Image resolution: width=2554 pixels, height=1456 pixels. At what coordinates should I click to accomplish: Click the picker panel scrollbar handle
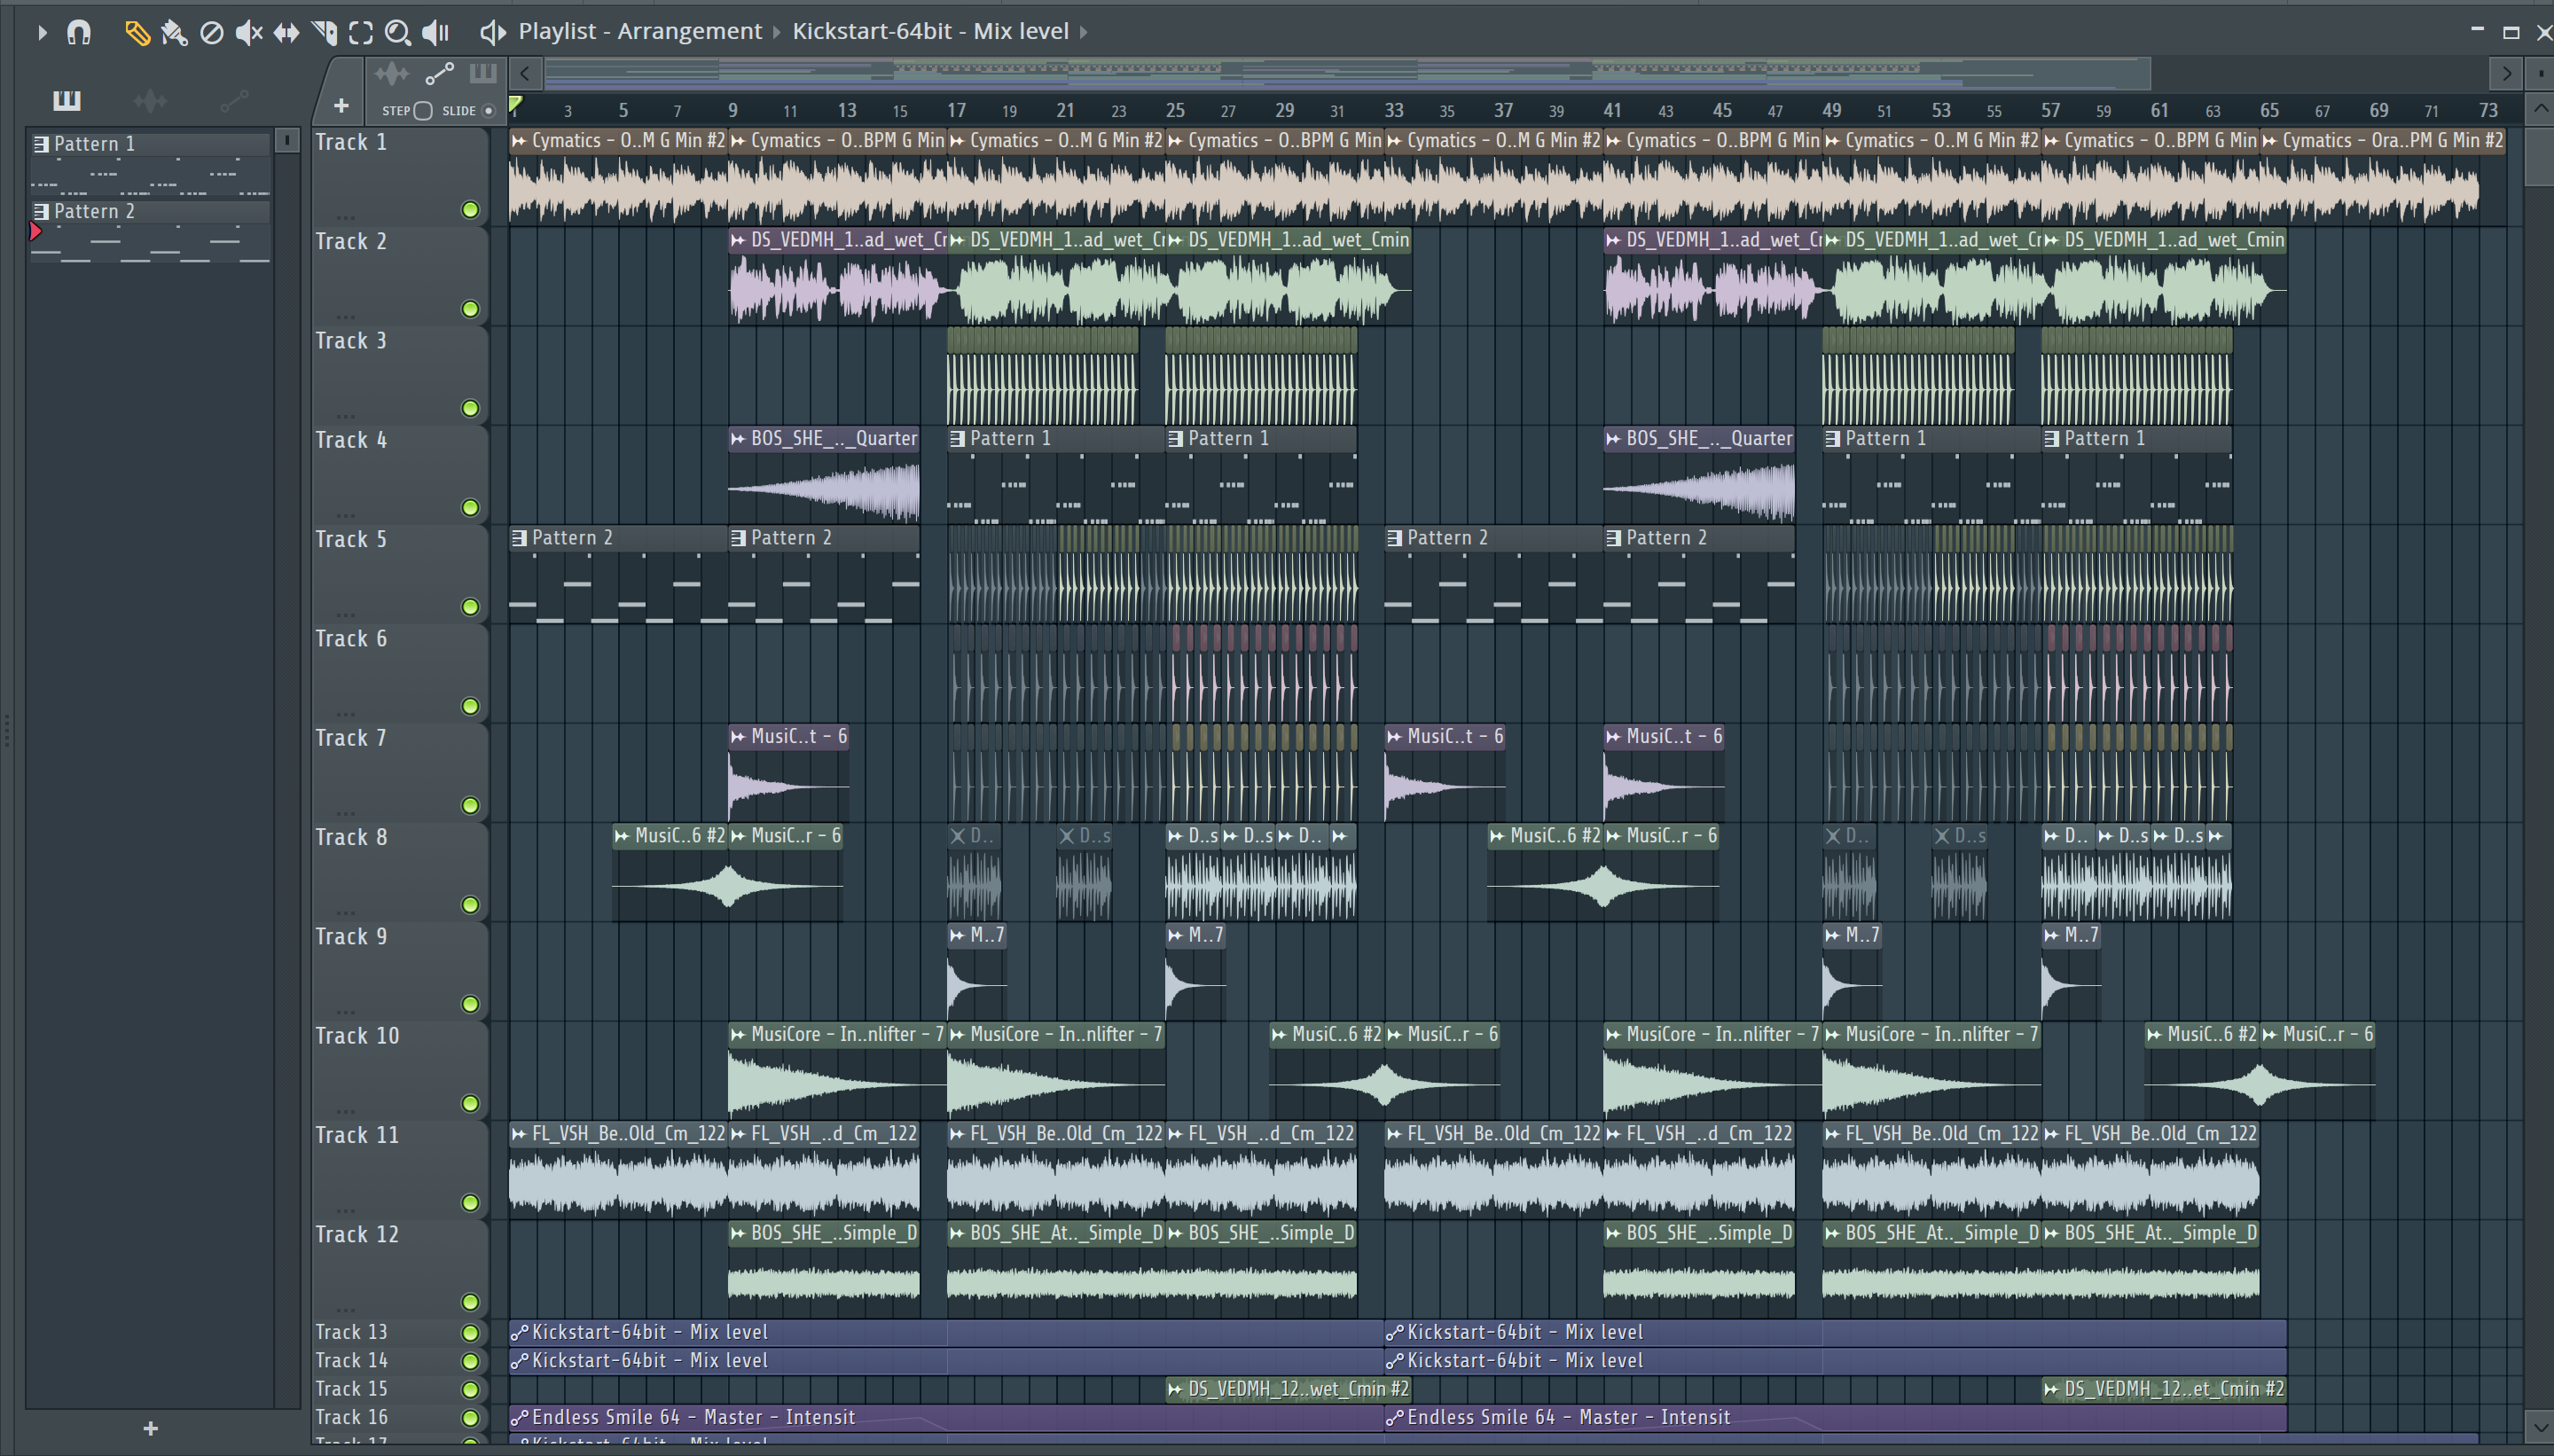click(x=287, y=141)
